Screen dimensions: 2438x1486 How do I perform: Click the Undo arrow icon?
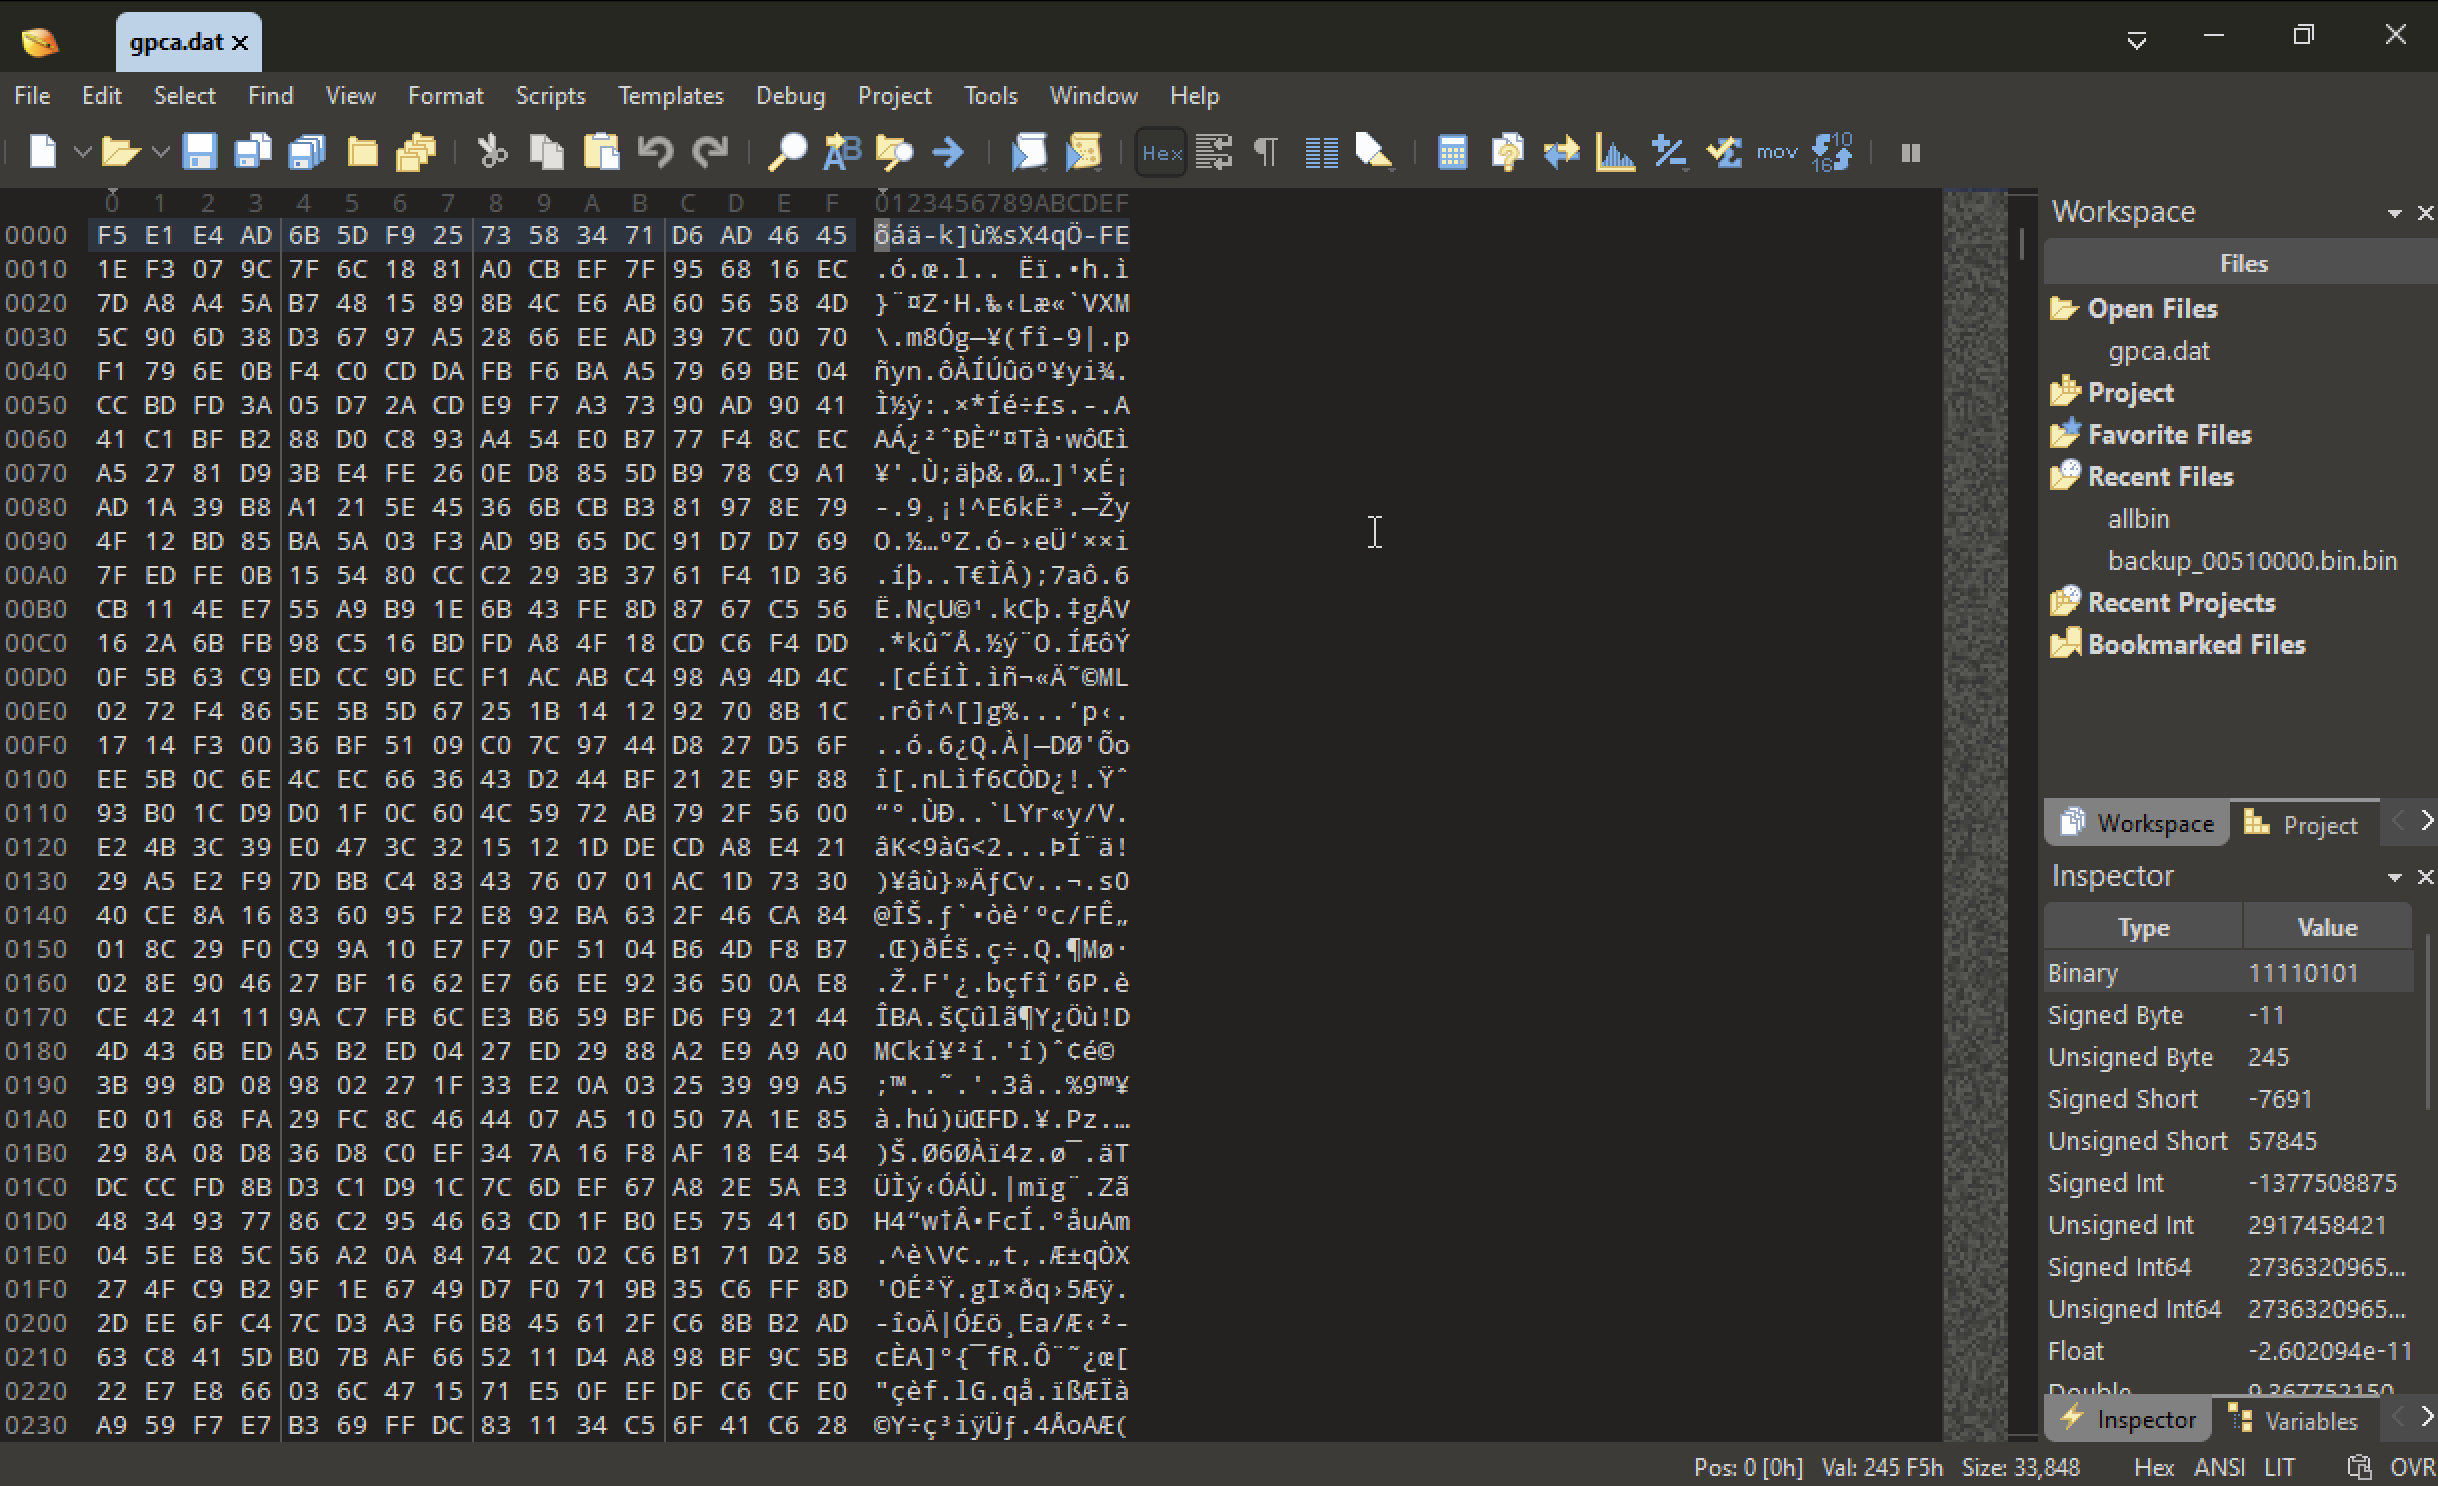tap(656, 153)
